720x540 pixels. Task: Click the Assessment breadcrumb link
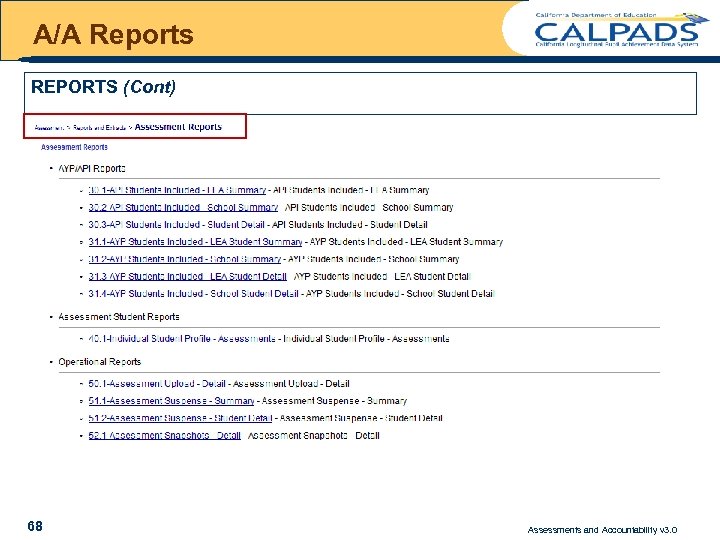click(49, 128)
